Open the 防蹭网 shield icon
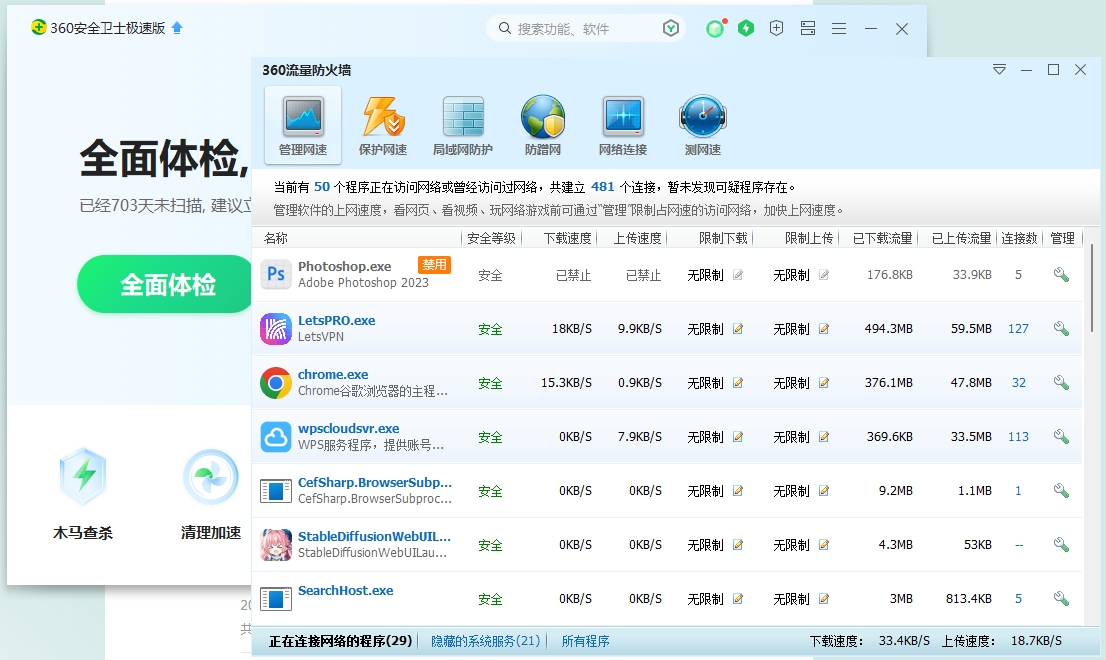The width and height of the screenshot is (1106, 660). (x=542, y=122)
